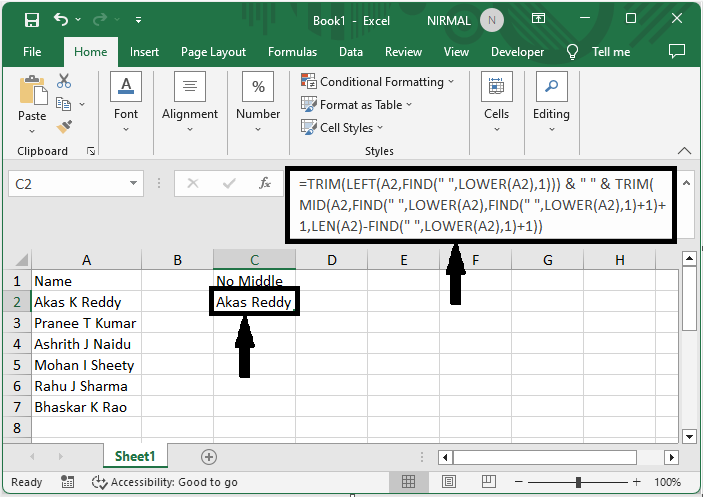The image size is (703, 497).
Task: Open the Formulas ribbon tab
Action: (292, 52)
